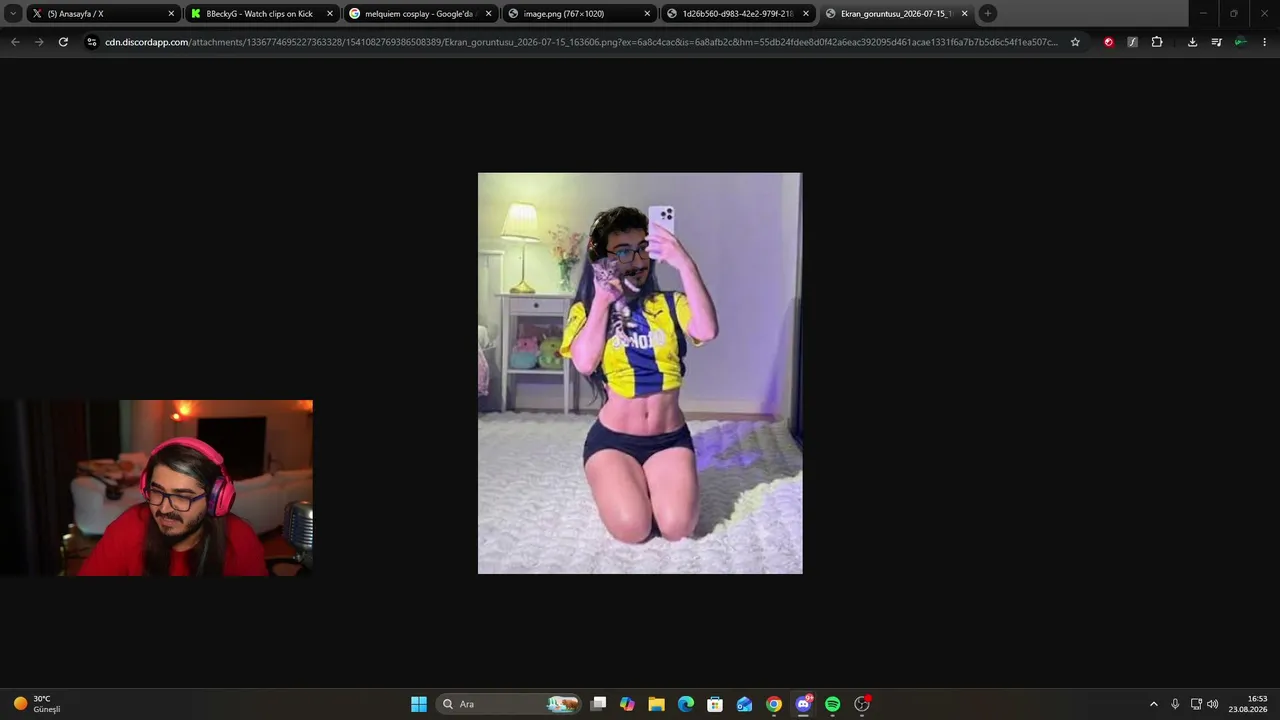
Task: Bookmark this page with the star
Action: 1075,42
